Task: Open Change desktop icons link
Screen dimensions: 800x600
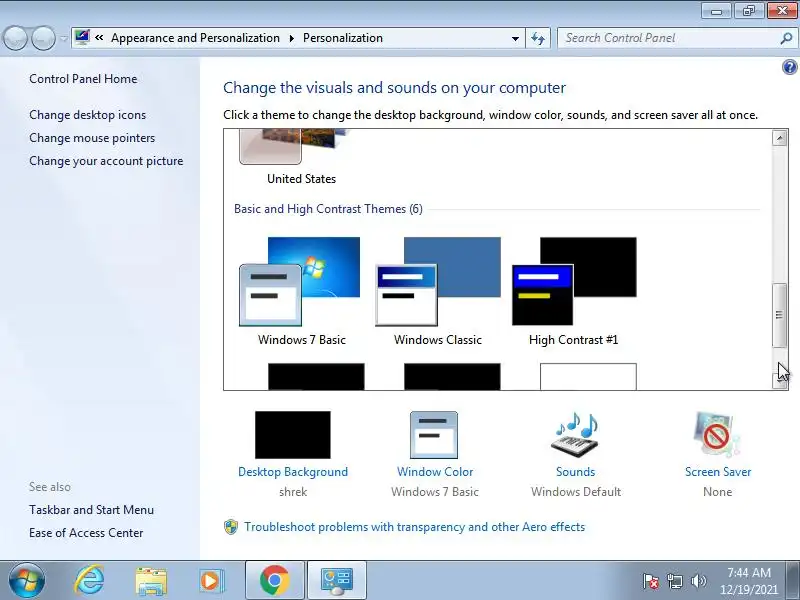Action: click(x=87, y=115)
